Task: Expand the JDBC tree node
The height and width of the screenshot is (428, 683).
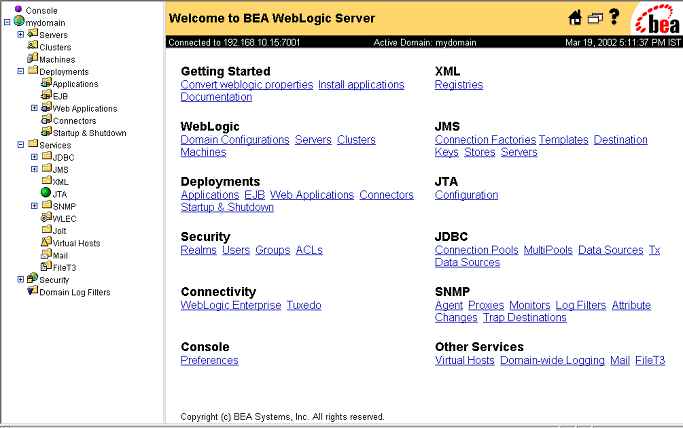Action: [34, 157]
